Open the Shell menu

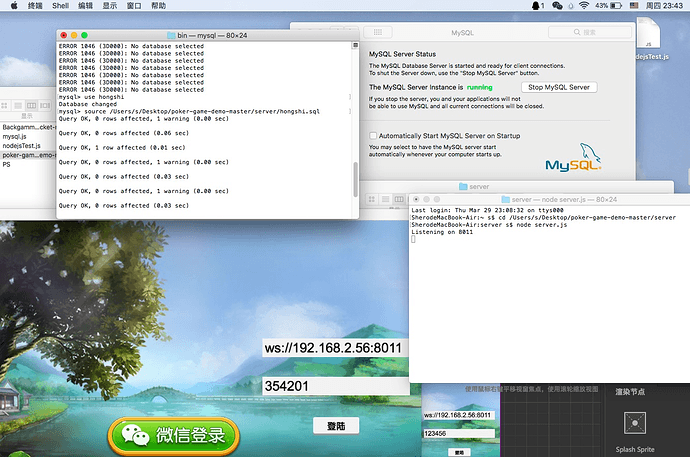[x=60, y=5]
